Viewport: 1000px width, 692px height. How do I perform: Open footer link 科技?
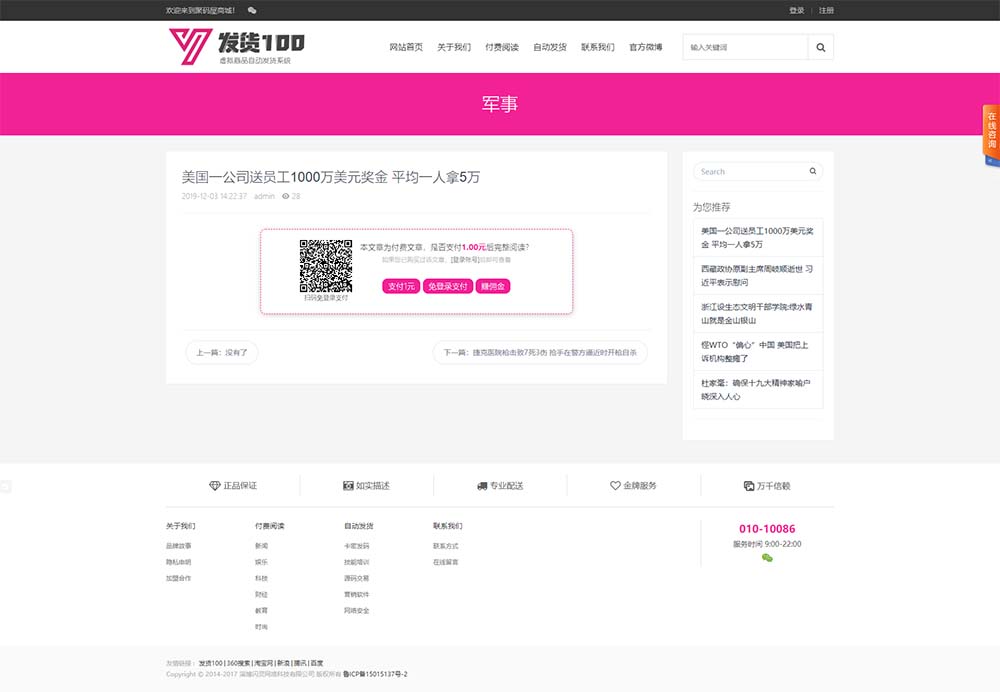[x=261, y=578]
